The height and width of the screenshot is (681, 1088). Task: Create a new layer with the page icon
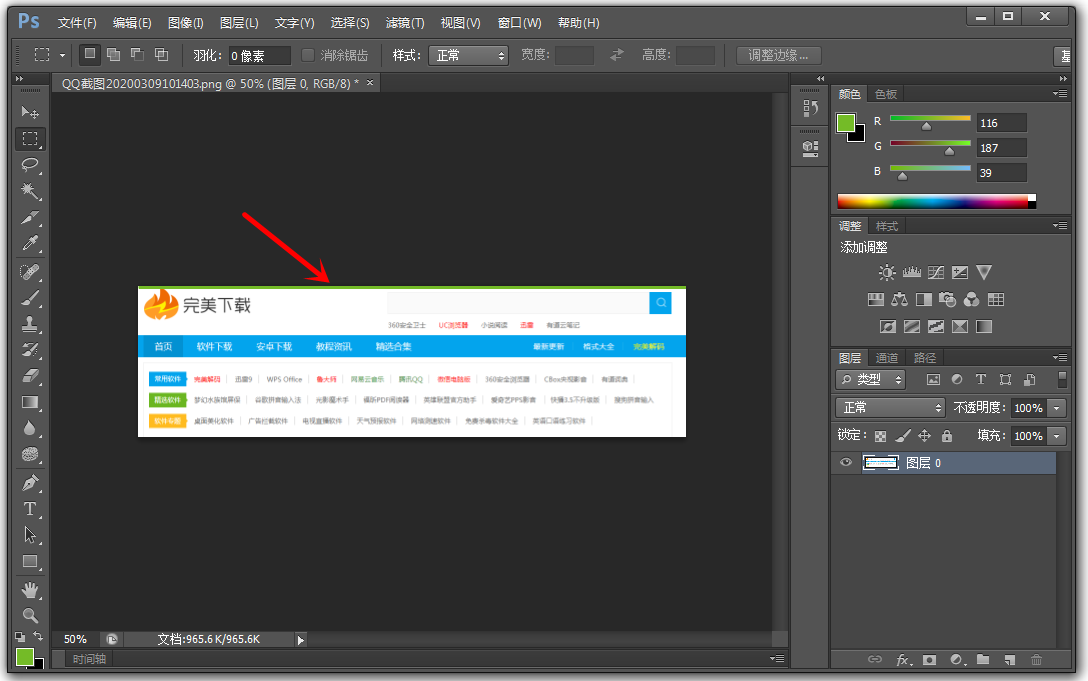pos(1010,659)
